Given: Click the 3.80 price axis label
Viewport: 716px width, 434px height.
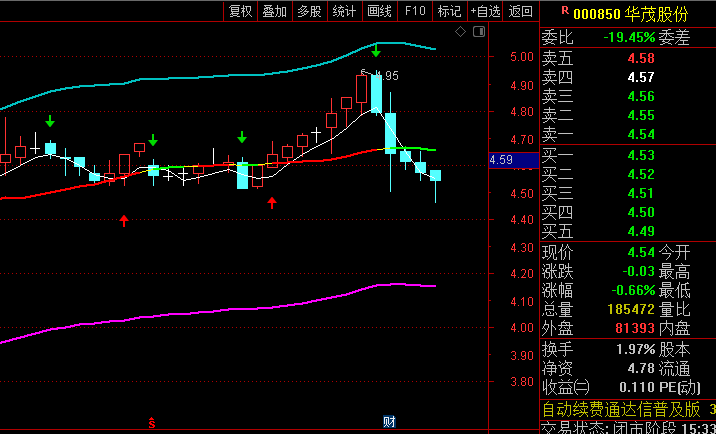Looking at the screenshot, I should pyautogui.click(x=522, y=382).
